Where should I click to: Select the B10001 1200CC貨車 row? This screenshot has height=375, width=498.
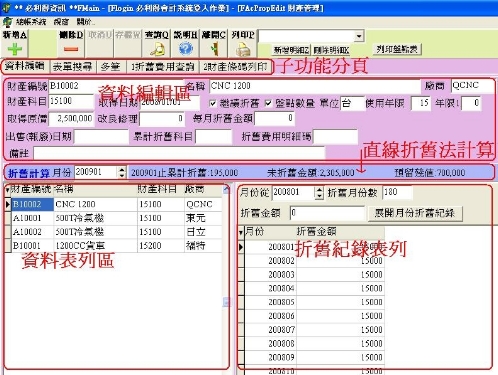(x=113, y=246)
